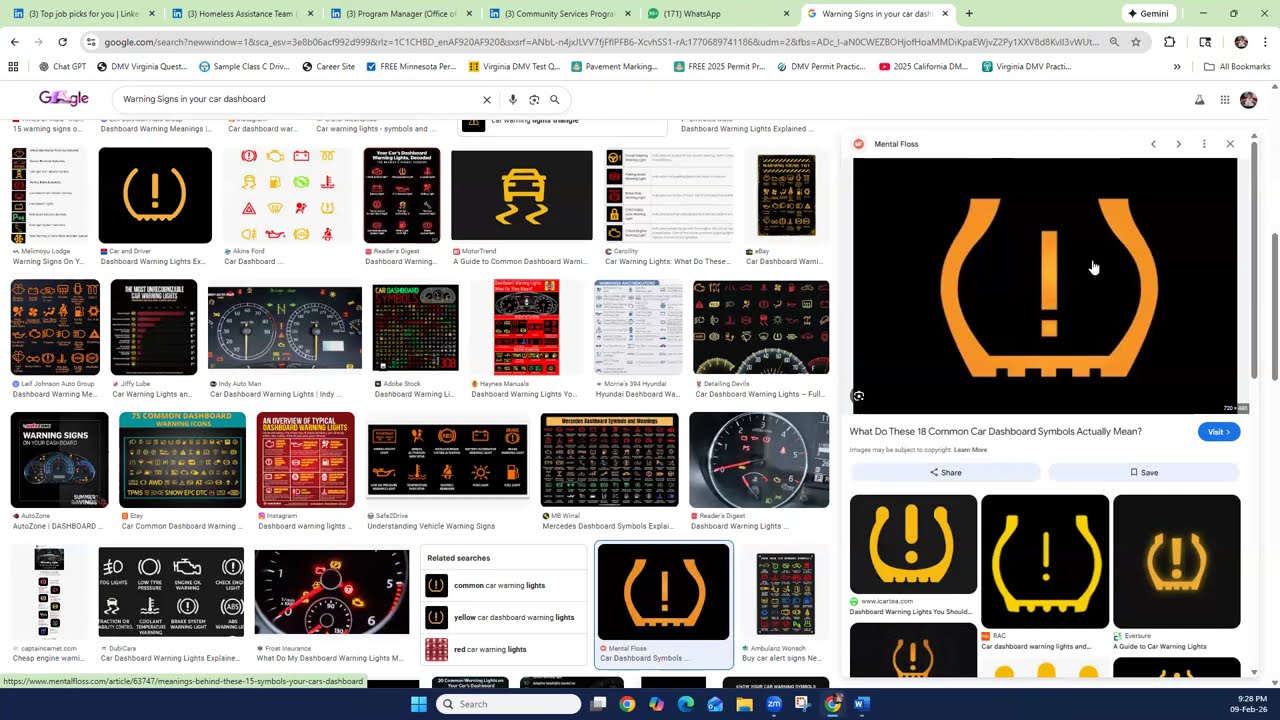Open Haynes Manuals red dashboard lights thumbnail
Image resolution: width=1280 pixels, height=720 pixels.
pyautogui.click(x=527, y=327)
